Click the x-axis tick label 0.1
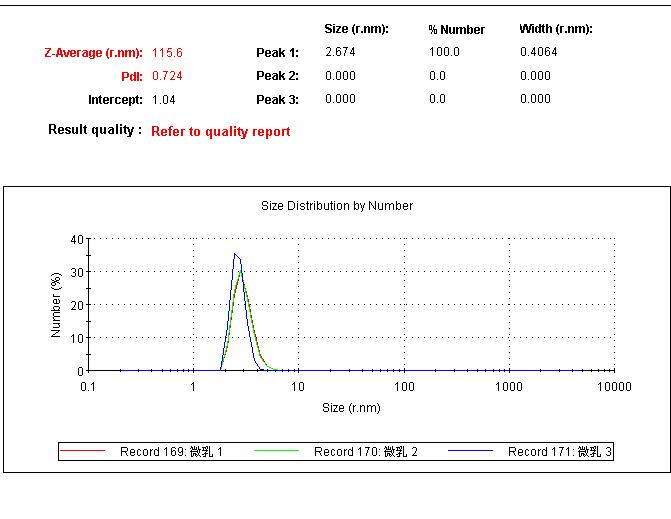Screen dimensions: 671x519 [88, 387]
